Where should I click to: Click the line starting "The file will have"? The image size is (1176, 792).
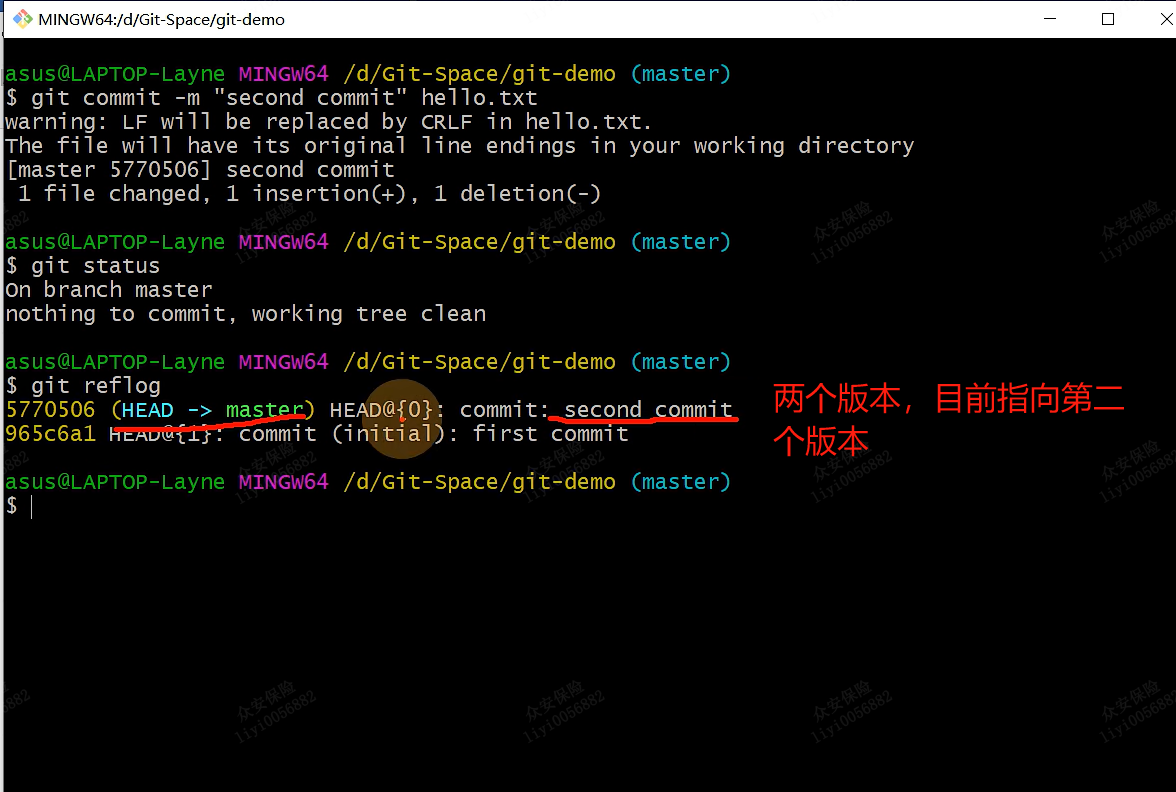point(460,146)
